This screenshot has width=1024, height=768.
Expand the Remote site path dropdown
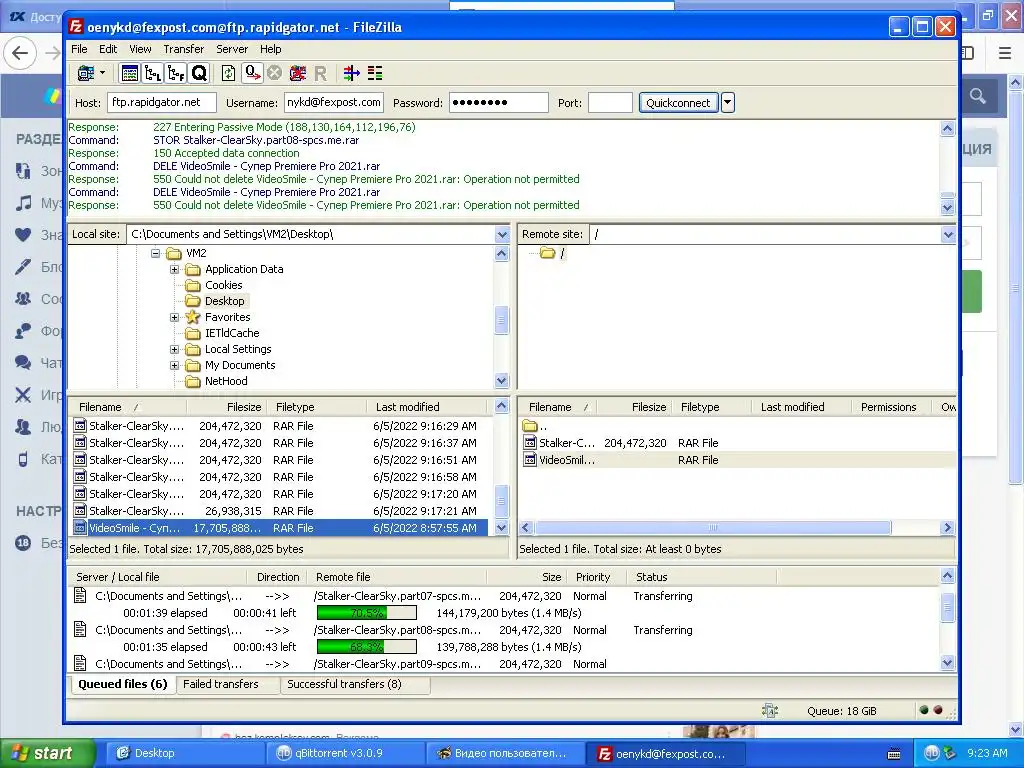[948, 234]
